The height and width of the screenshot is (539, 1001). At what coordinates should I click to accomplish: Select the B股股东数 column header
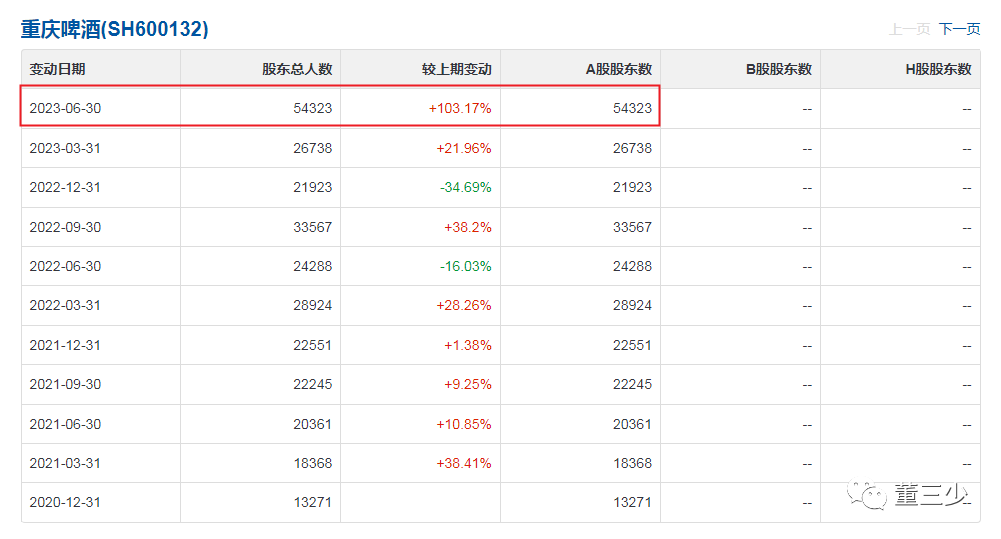click(x=779, y=69)
